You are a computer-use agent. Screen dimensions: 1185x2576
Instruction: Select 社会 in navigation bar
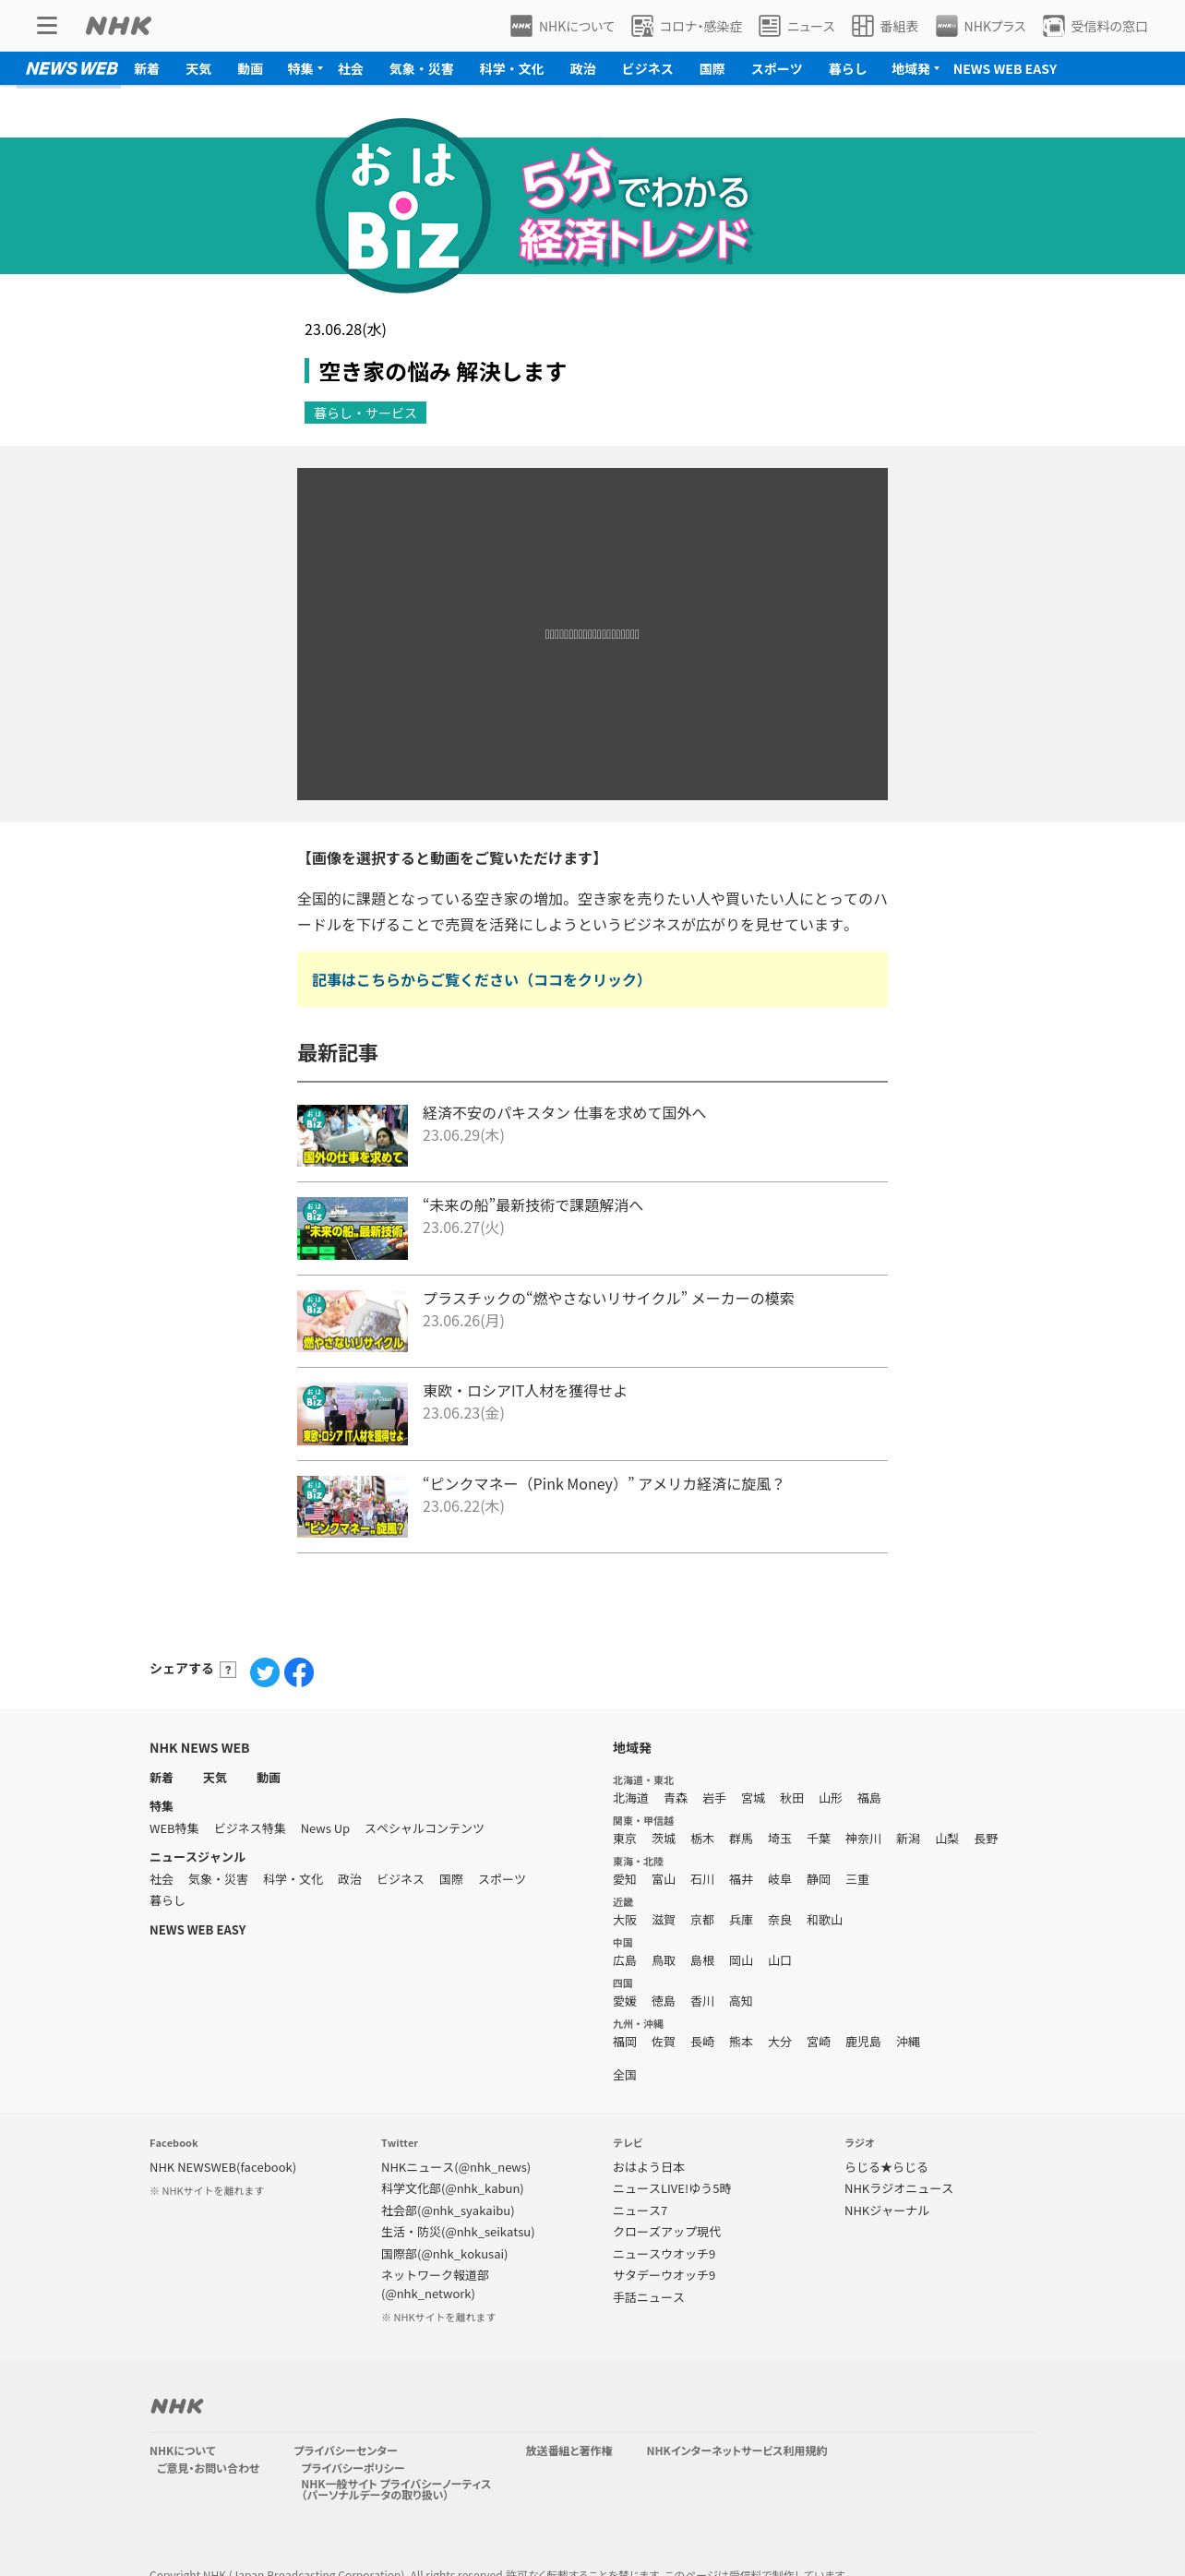350,69
